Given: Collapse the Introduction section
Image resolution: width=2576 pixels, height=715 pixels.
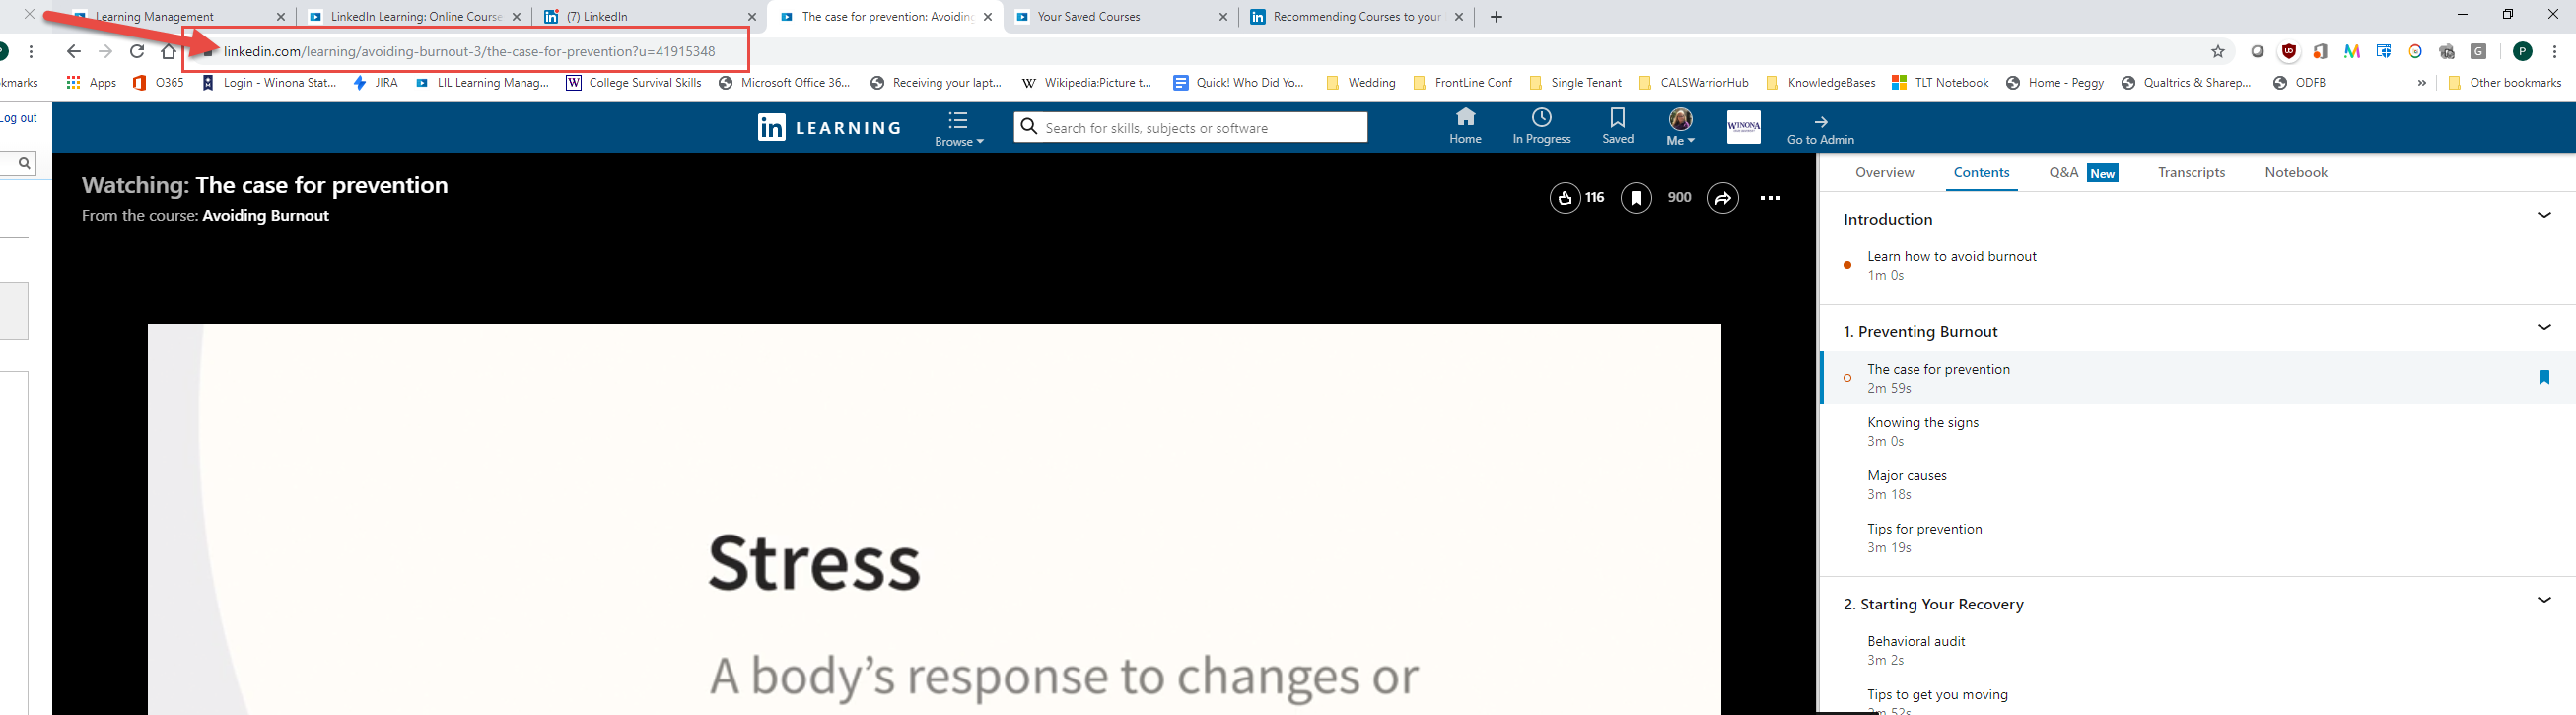Looking at the screenshot, I should 2543,215.
